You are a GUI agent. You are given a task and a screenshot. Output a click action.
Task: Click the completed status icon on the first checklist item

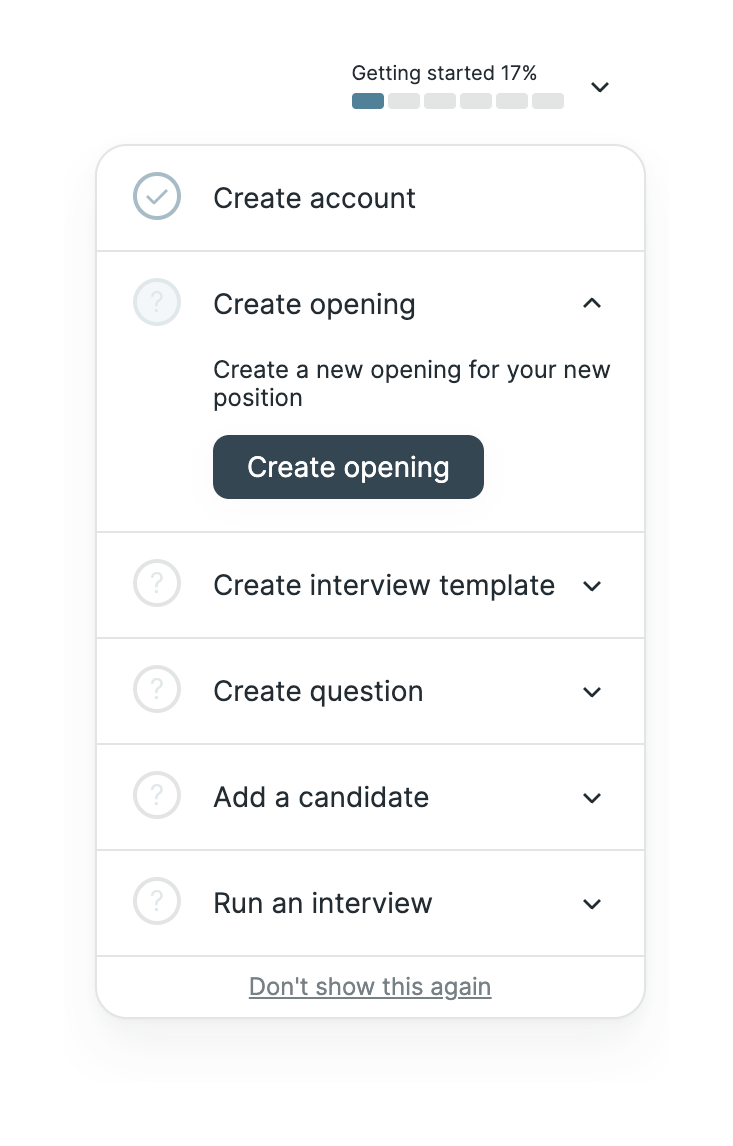tap(157, 197)
